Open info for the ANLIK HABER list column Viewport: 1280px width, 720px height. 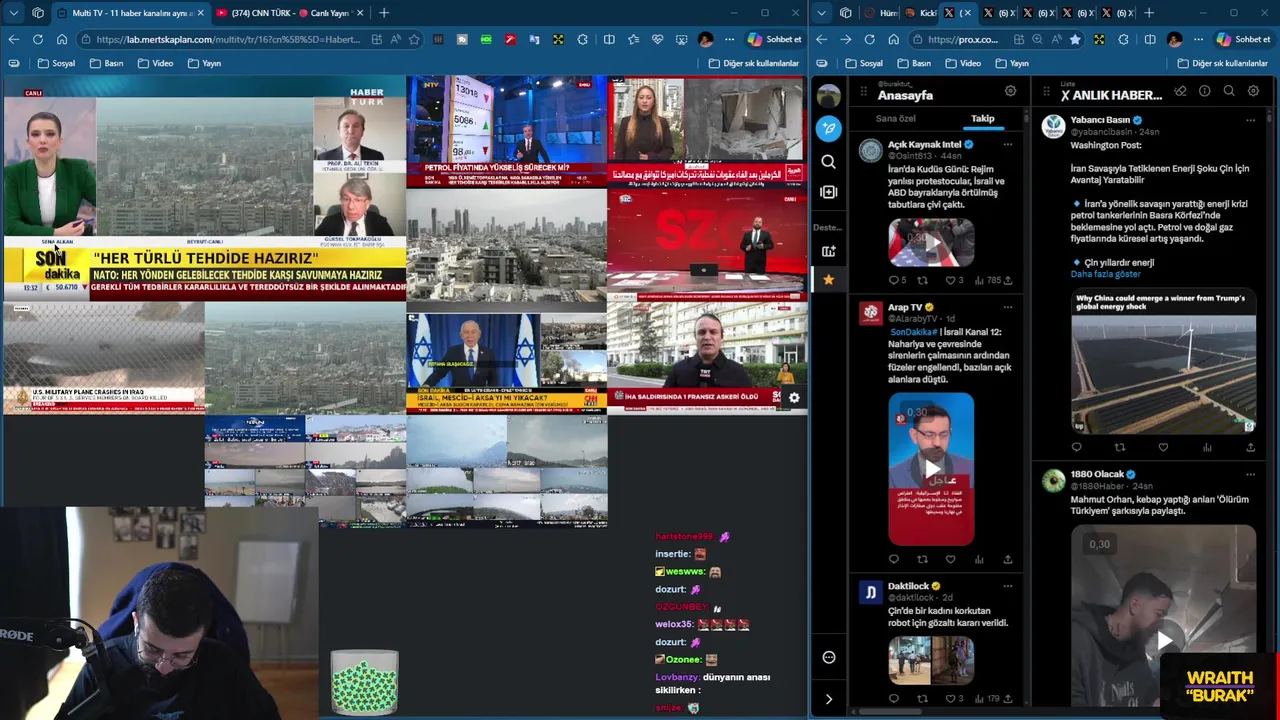(x=1204, y=91)
